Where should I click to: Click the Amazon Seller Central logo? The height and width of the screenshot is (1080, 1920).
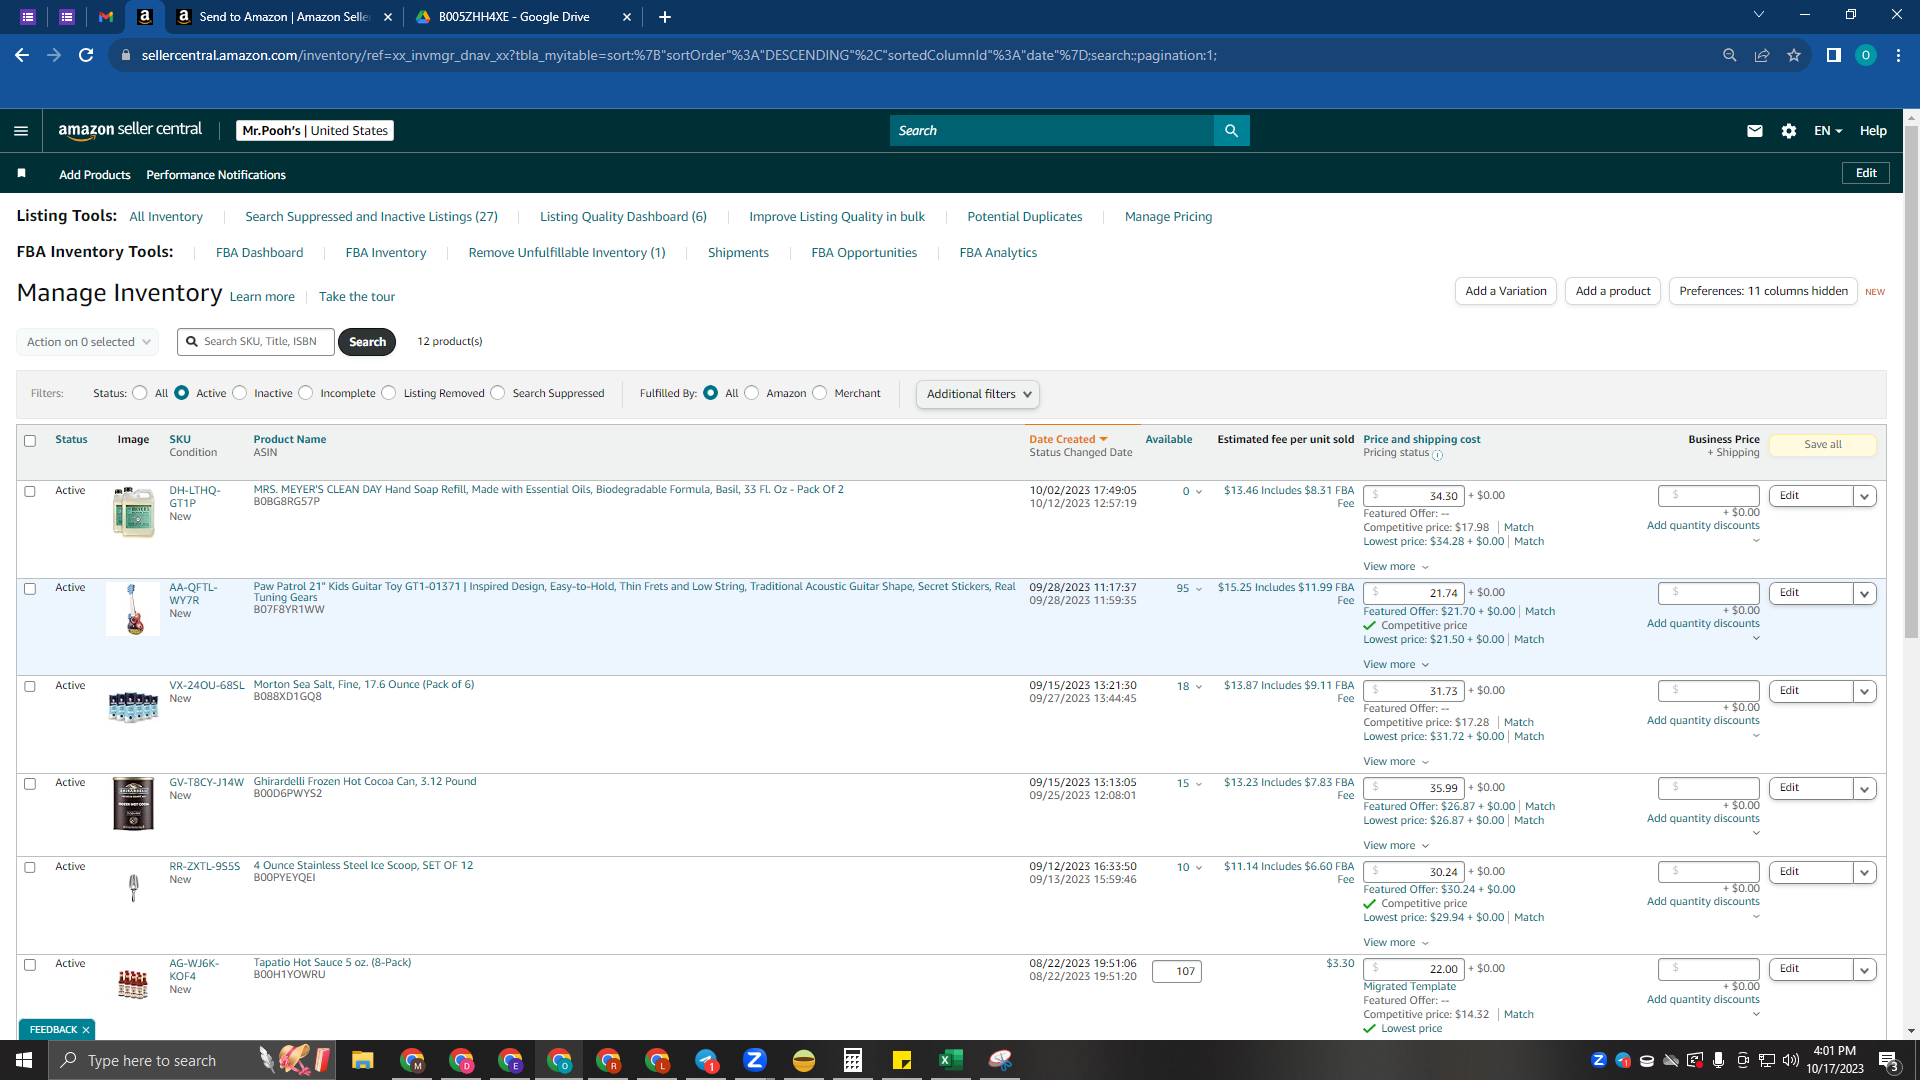point(130,130)
